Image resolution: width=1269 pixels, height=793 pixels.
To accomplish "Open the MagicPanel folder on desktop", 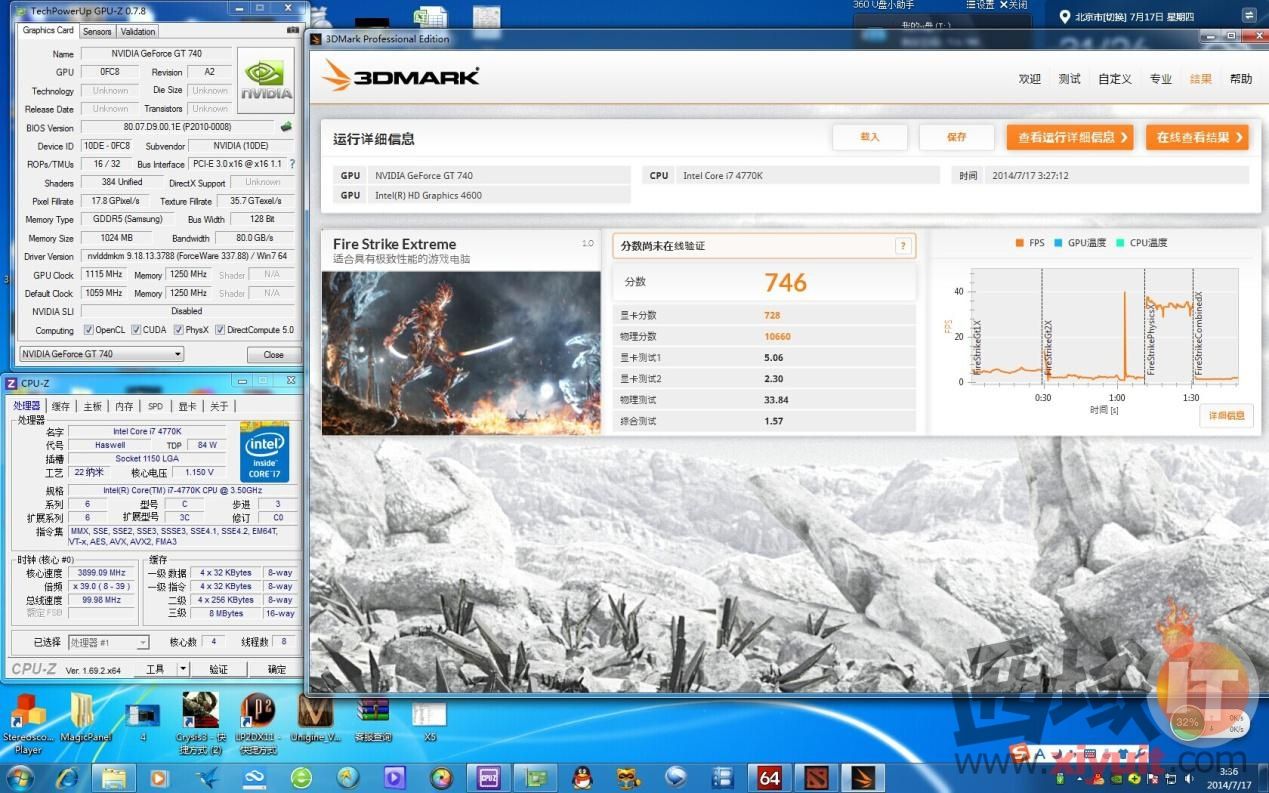I will pyautogui.click(x=84, y=719).
